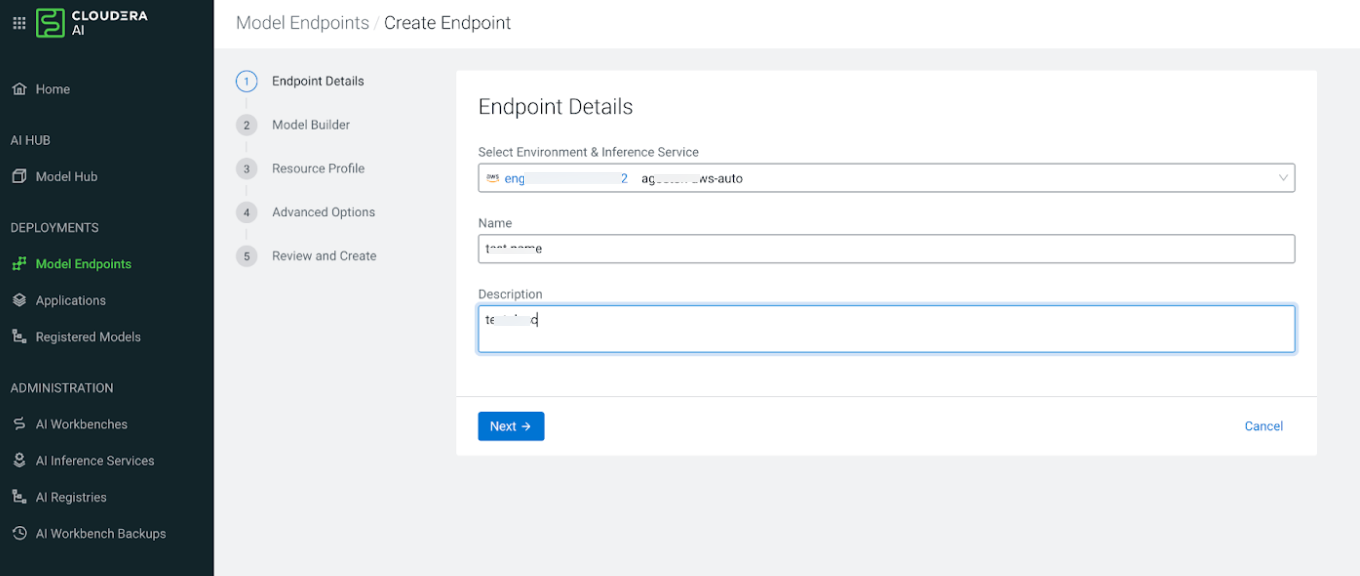
Task: Click the AI Inference Services icon
Action: [x=19, y=461]
